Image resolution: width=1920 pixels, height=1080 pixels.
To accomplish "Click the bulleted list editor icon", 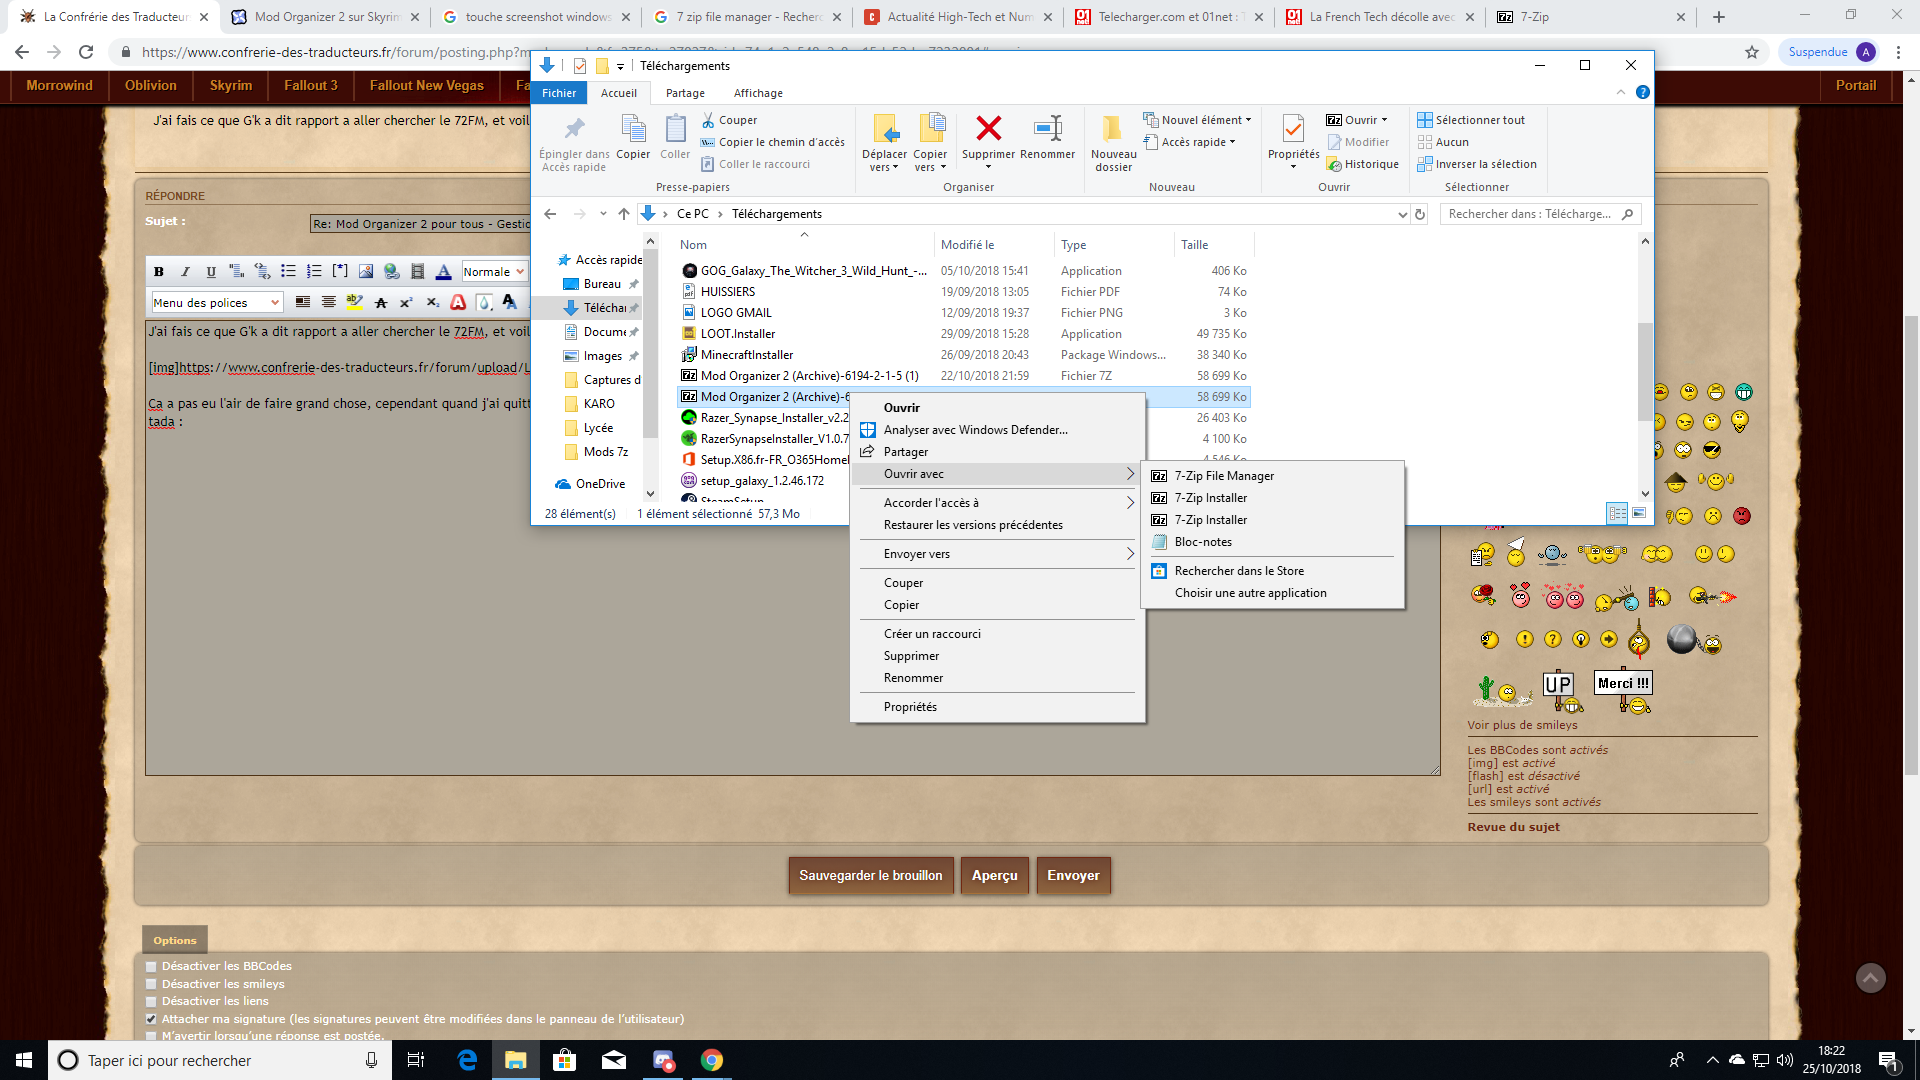I will 288,272.
